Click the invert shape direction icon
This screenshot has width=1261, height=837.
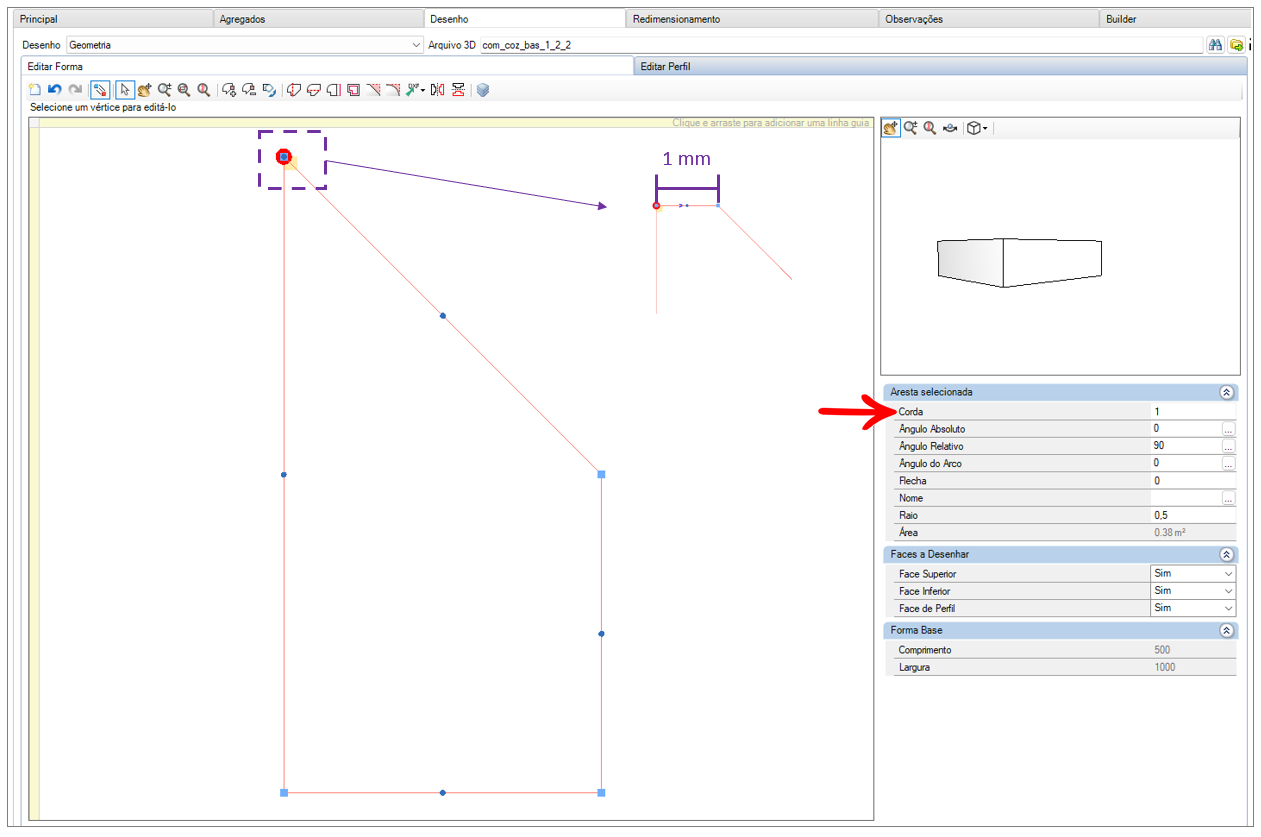(x=270, y=90)
